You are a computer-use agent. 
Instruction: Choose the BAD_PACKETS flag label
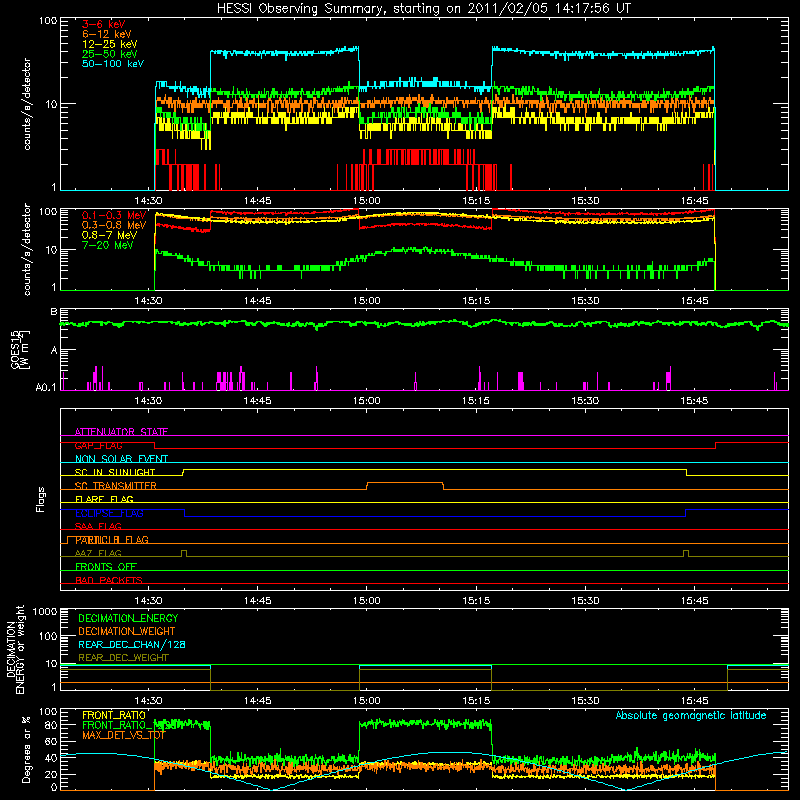(109, 580)
